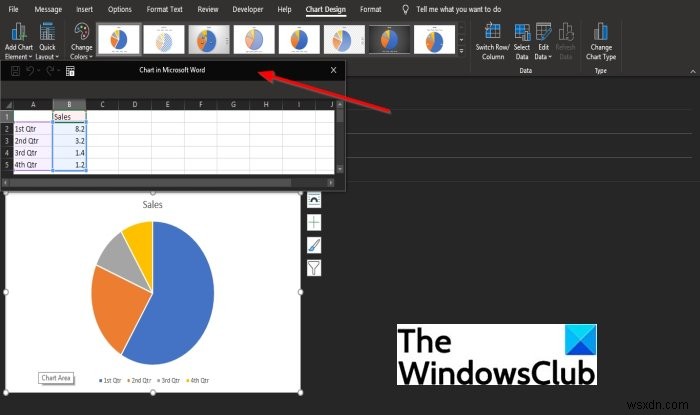The image size is (700, 415).
Task: Select the sixth pie chart style thumbnail
Action: point(344,39)
